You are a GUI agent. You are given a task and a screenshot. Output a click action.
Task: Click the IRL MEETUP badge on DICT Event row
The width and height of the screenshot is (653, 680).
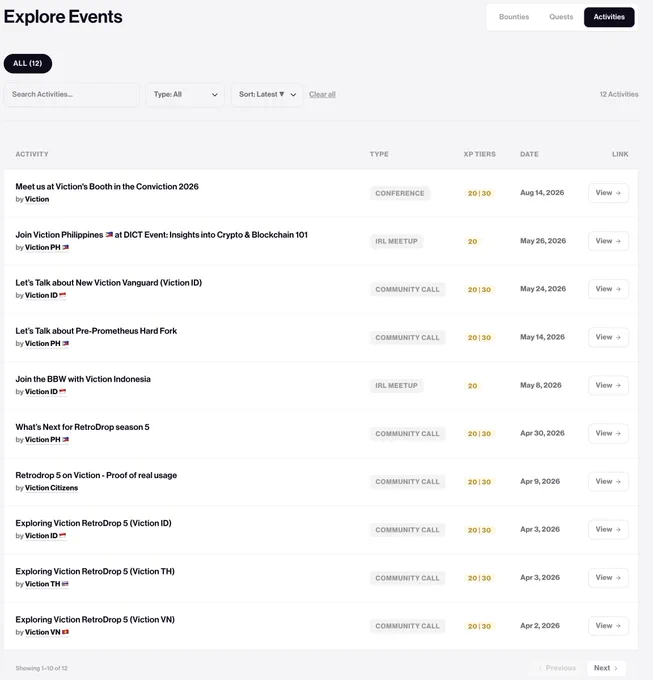[x=396, y=242]
